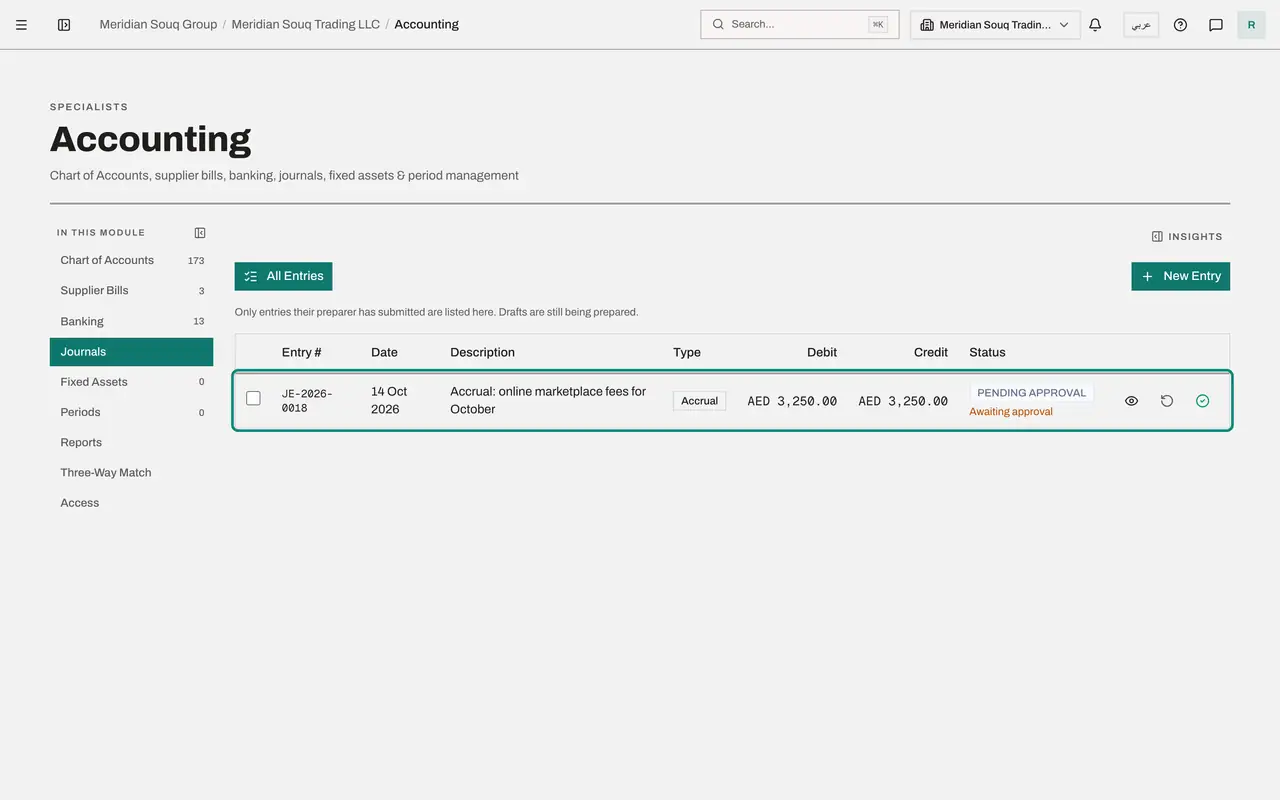Go to Three-Way Match
The image size is (1280, 800).
(131, 473)
